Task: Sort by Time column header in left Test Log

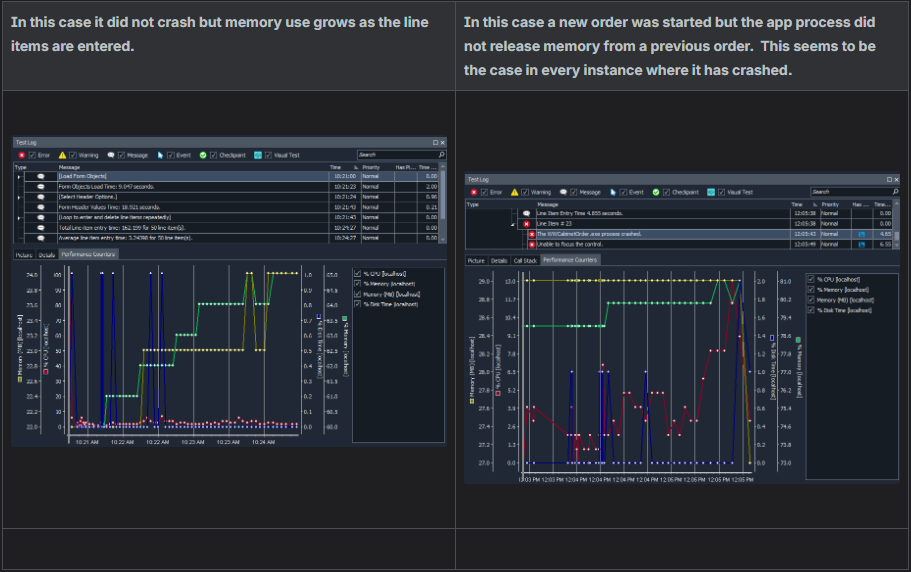Action: (336, 167)
